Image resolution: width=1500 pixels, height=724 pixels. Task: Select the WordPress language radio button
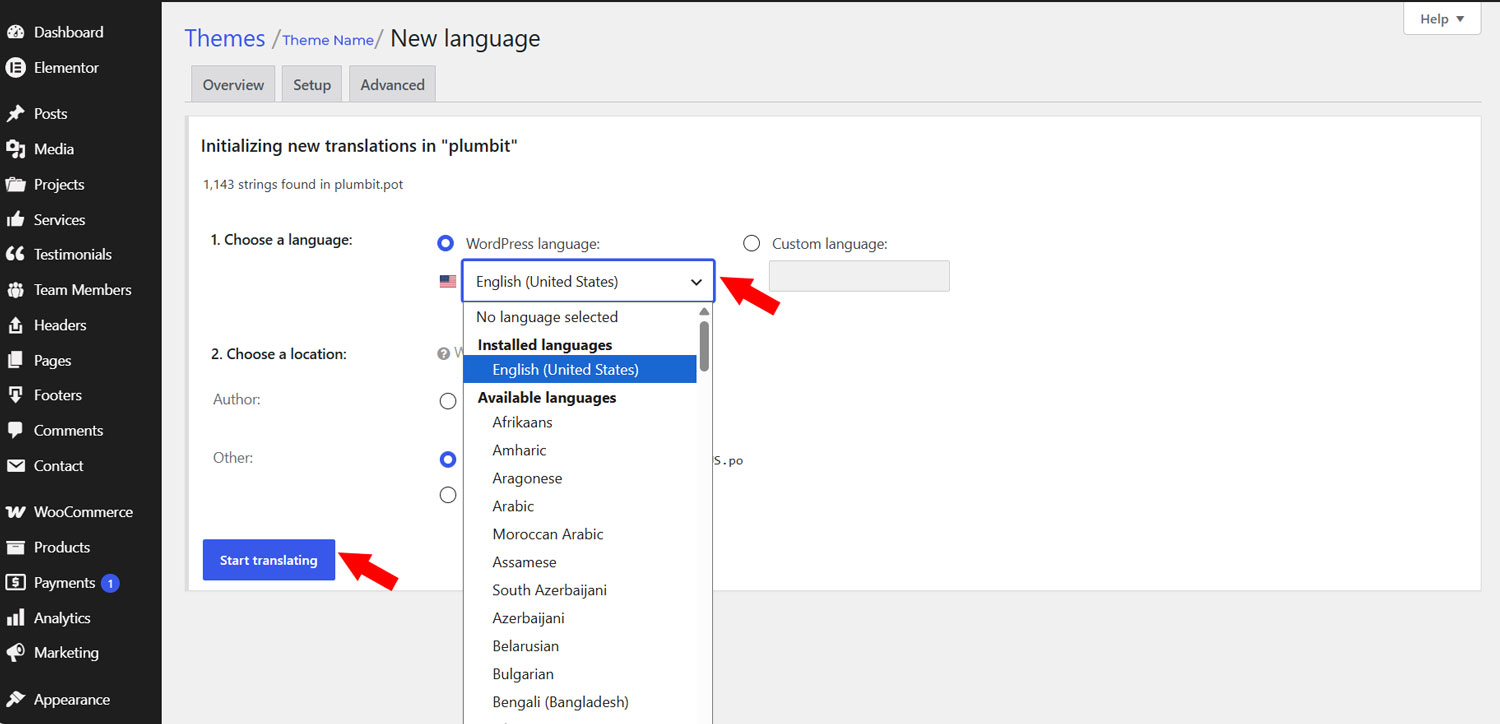(446, 243)
